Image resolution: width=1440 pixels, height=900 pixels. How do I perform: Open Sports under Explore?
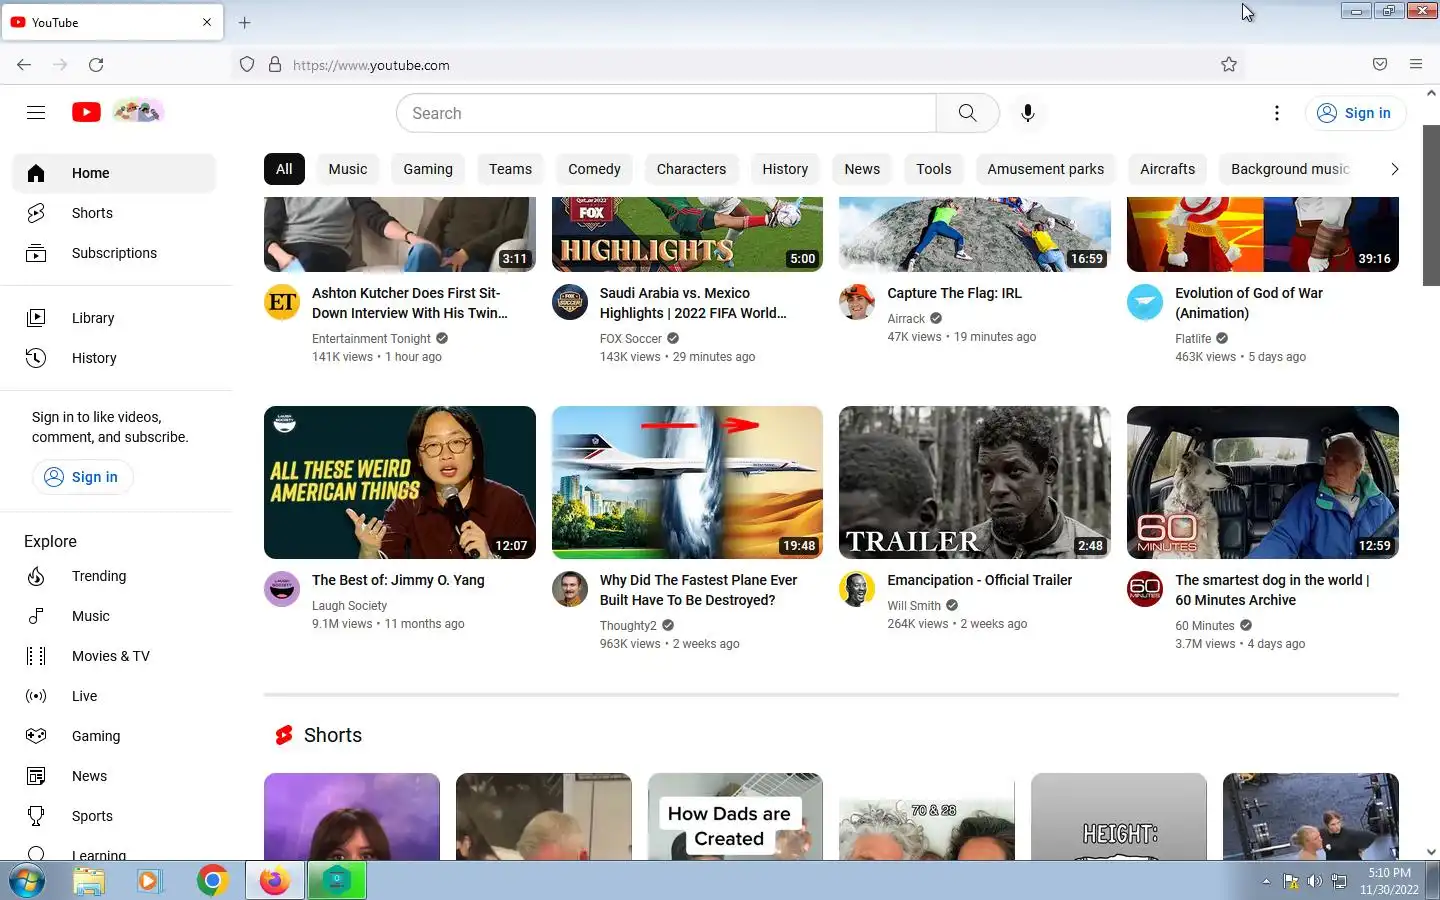click(114, 816)
